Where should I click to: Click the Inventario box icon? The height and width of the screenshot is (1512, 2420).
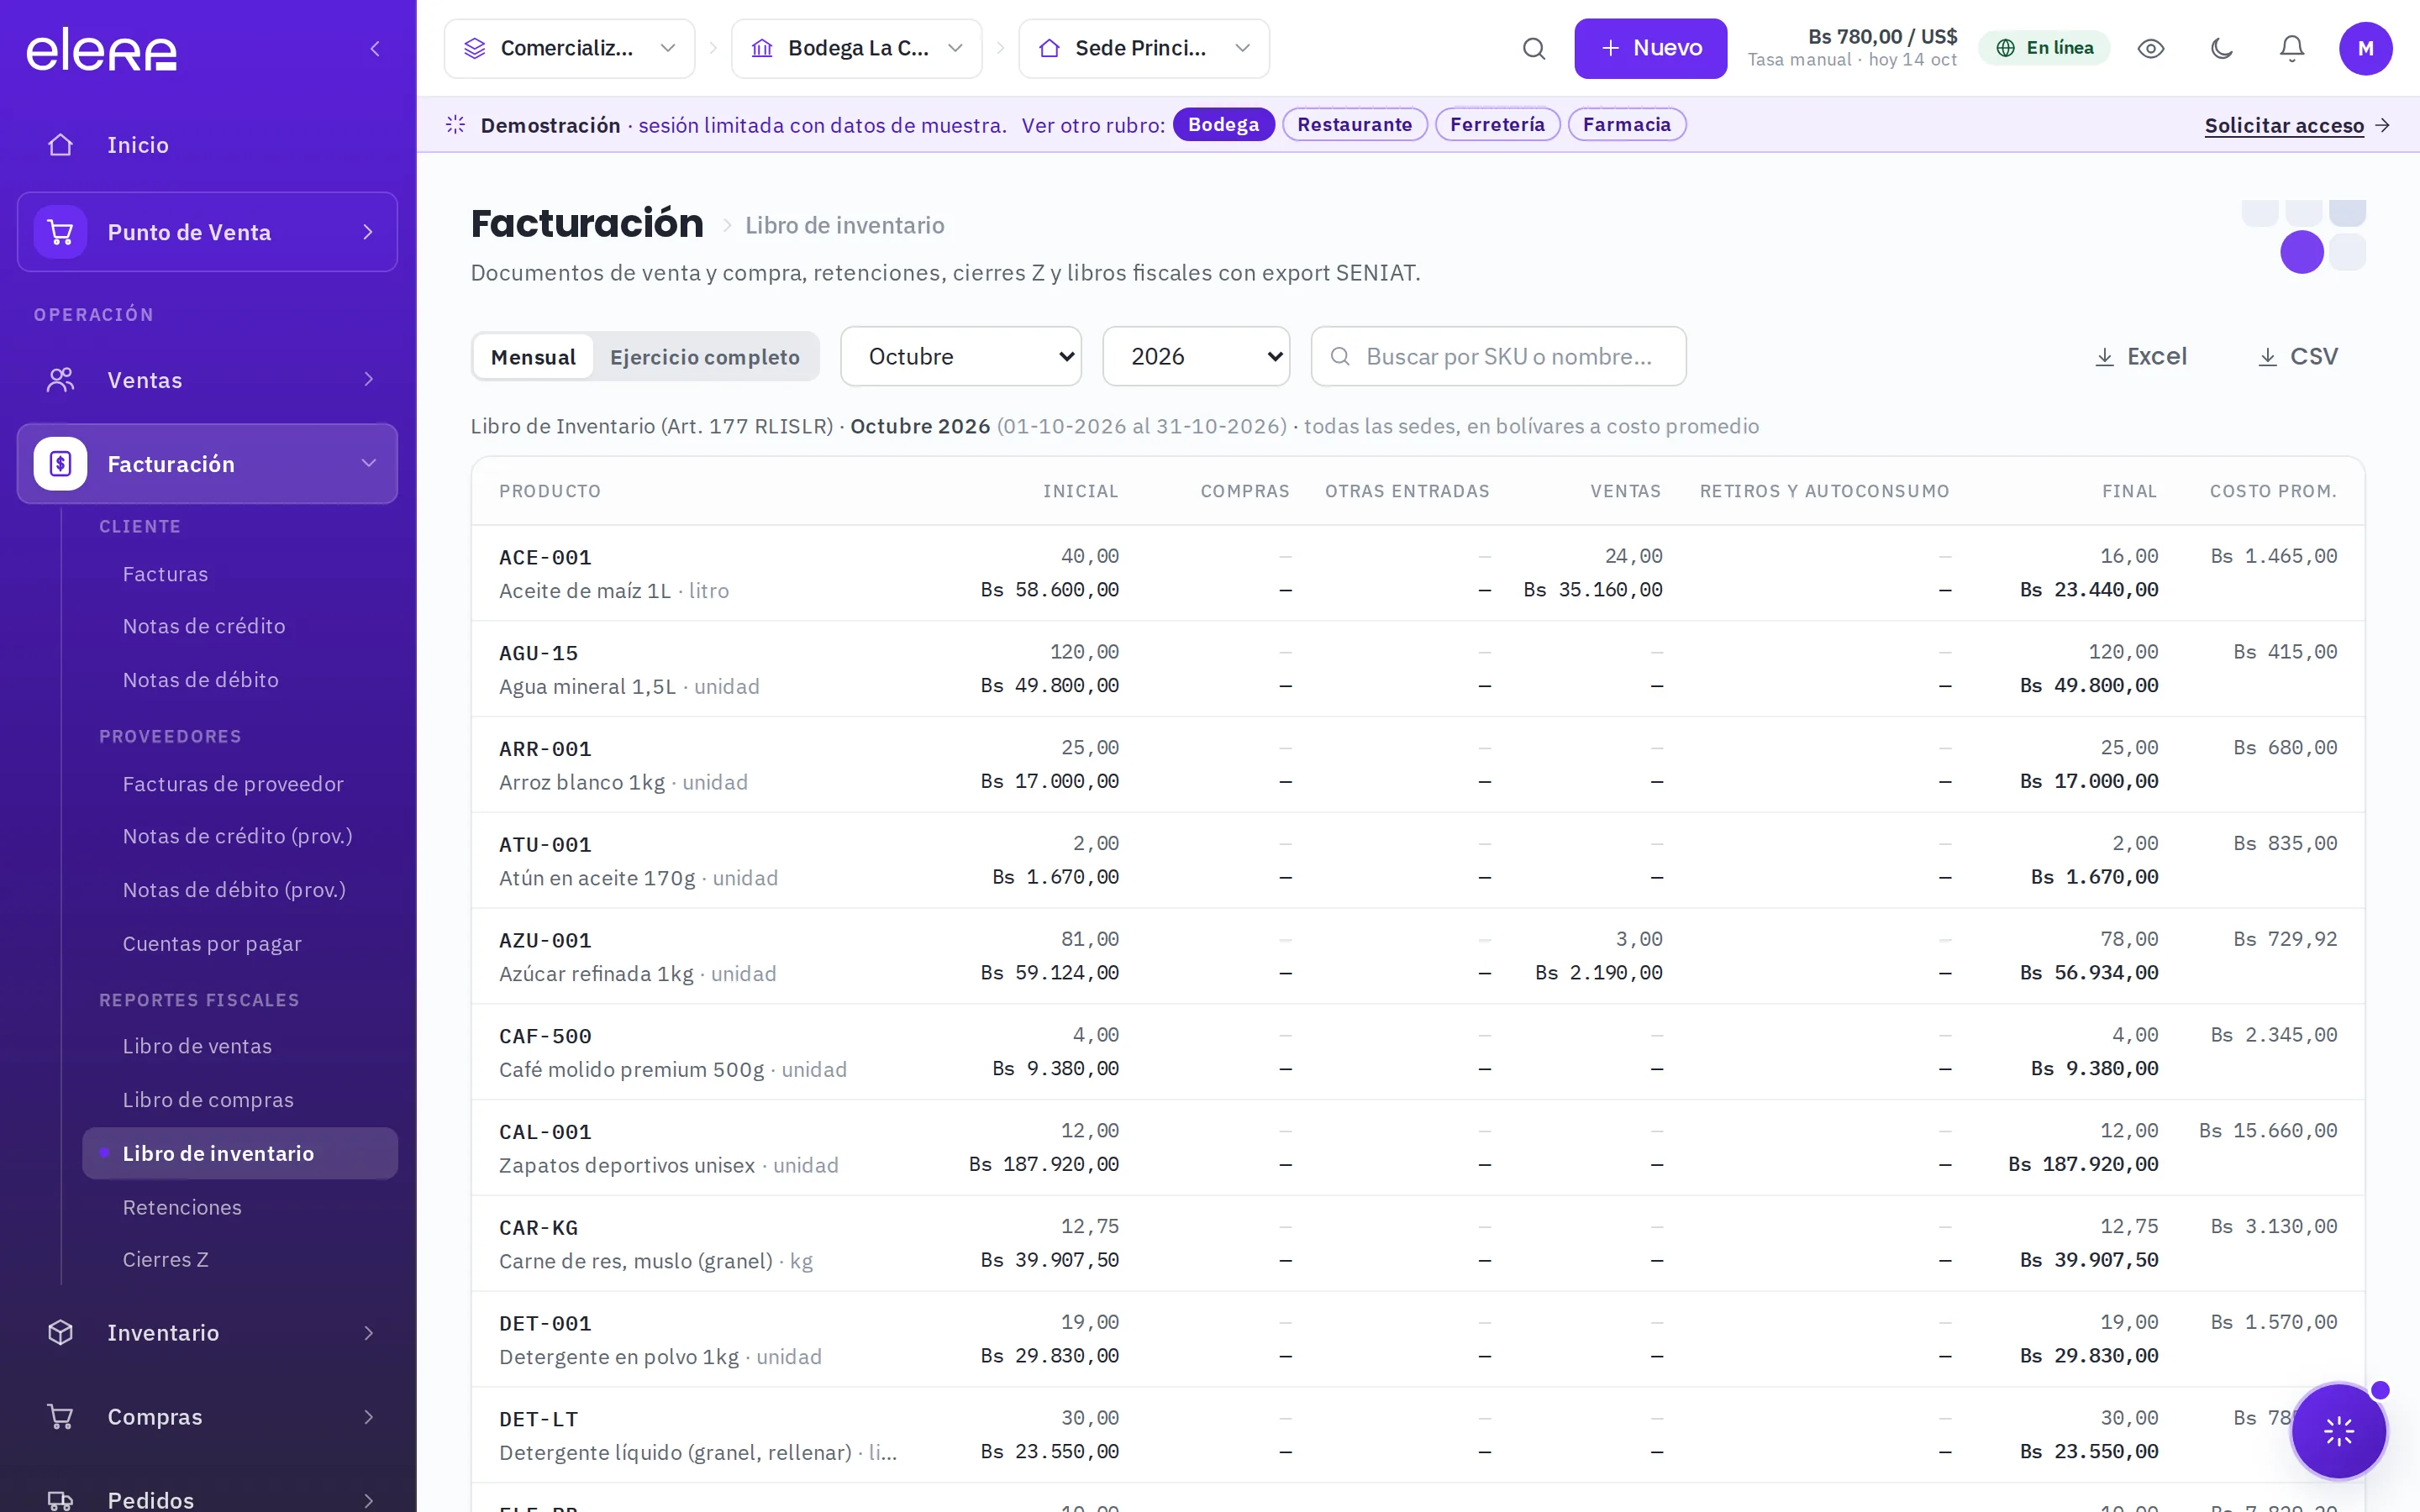[61, 1333]
